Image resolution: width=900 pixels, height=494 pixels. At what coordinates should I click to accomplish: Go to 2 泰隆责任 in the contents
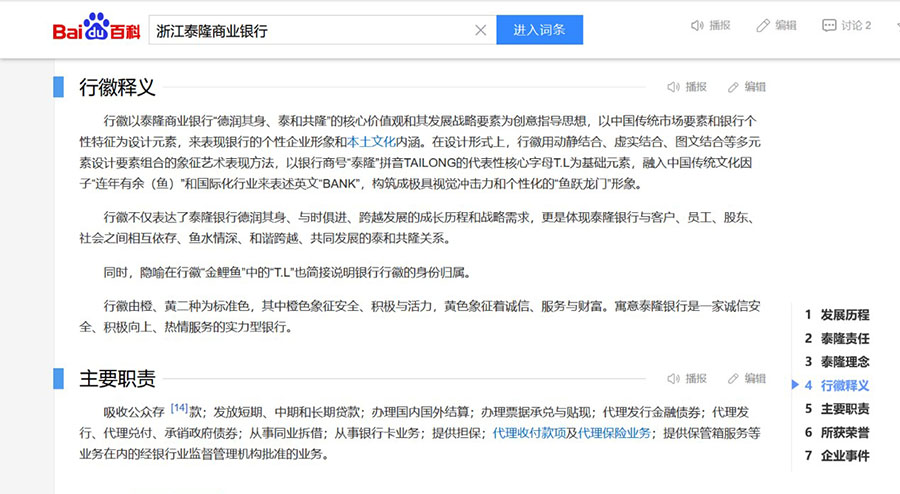[837, 338]
